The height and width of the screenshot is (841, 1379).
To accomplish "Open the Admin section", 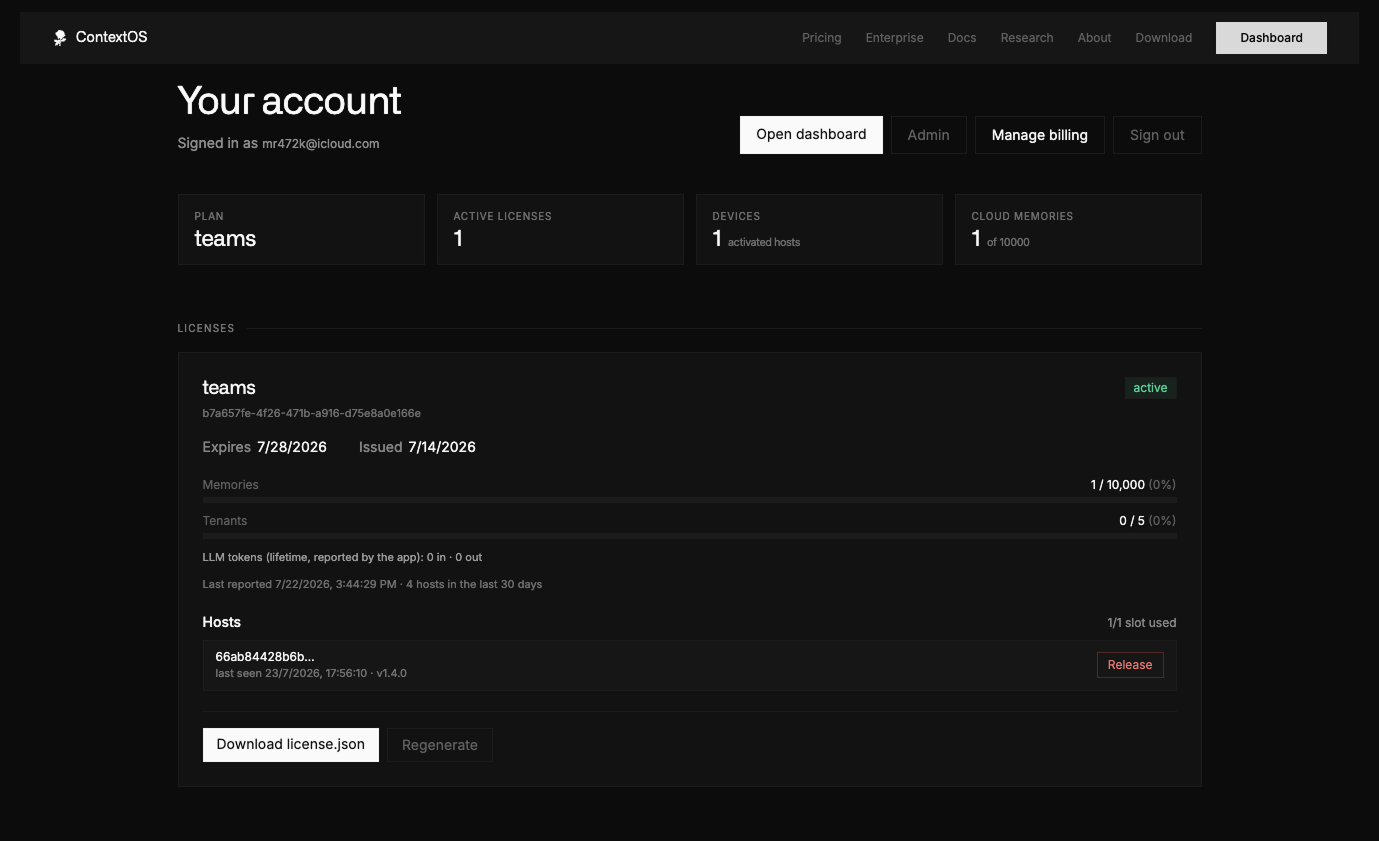I will (928, 135).
